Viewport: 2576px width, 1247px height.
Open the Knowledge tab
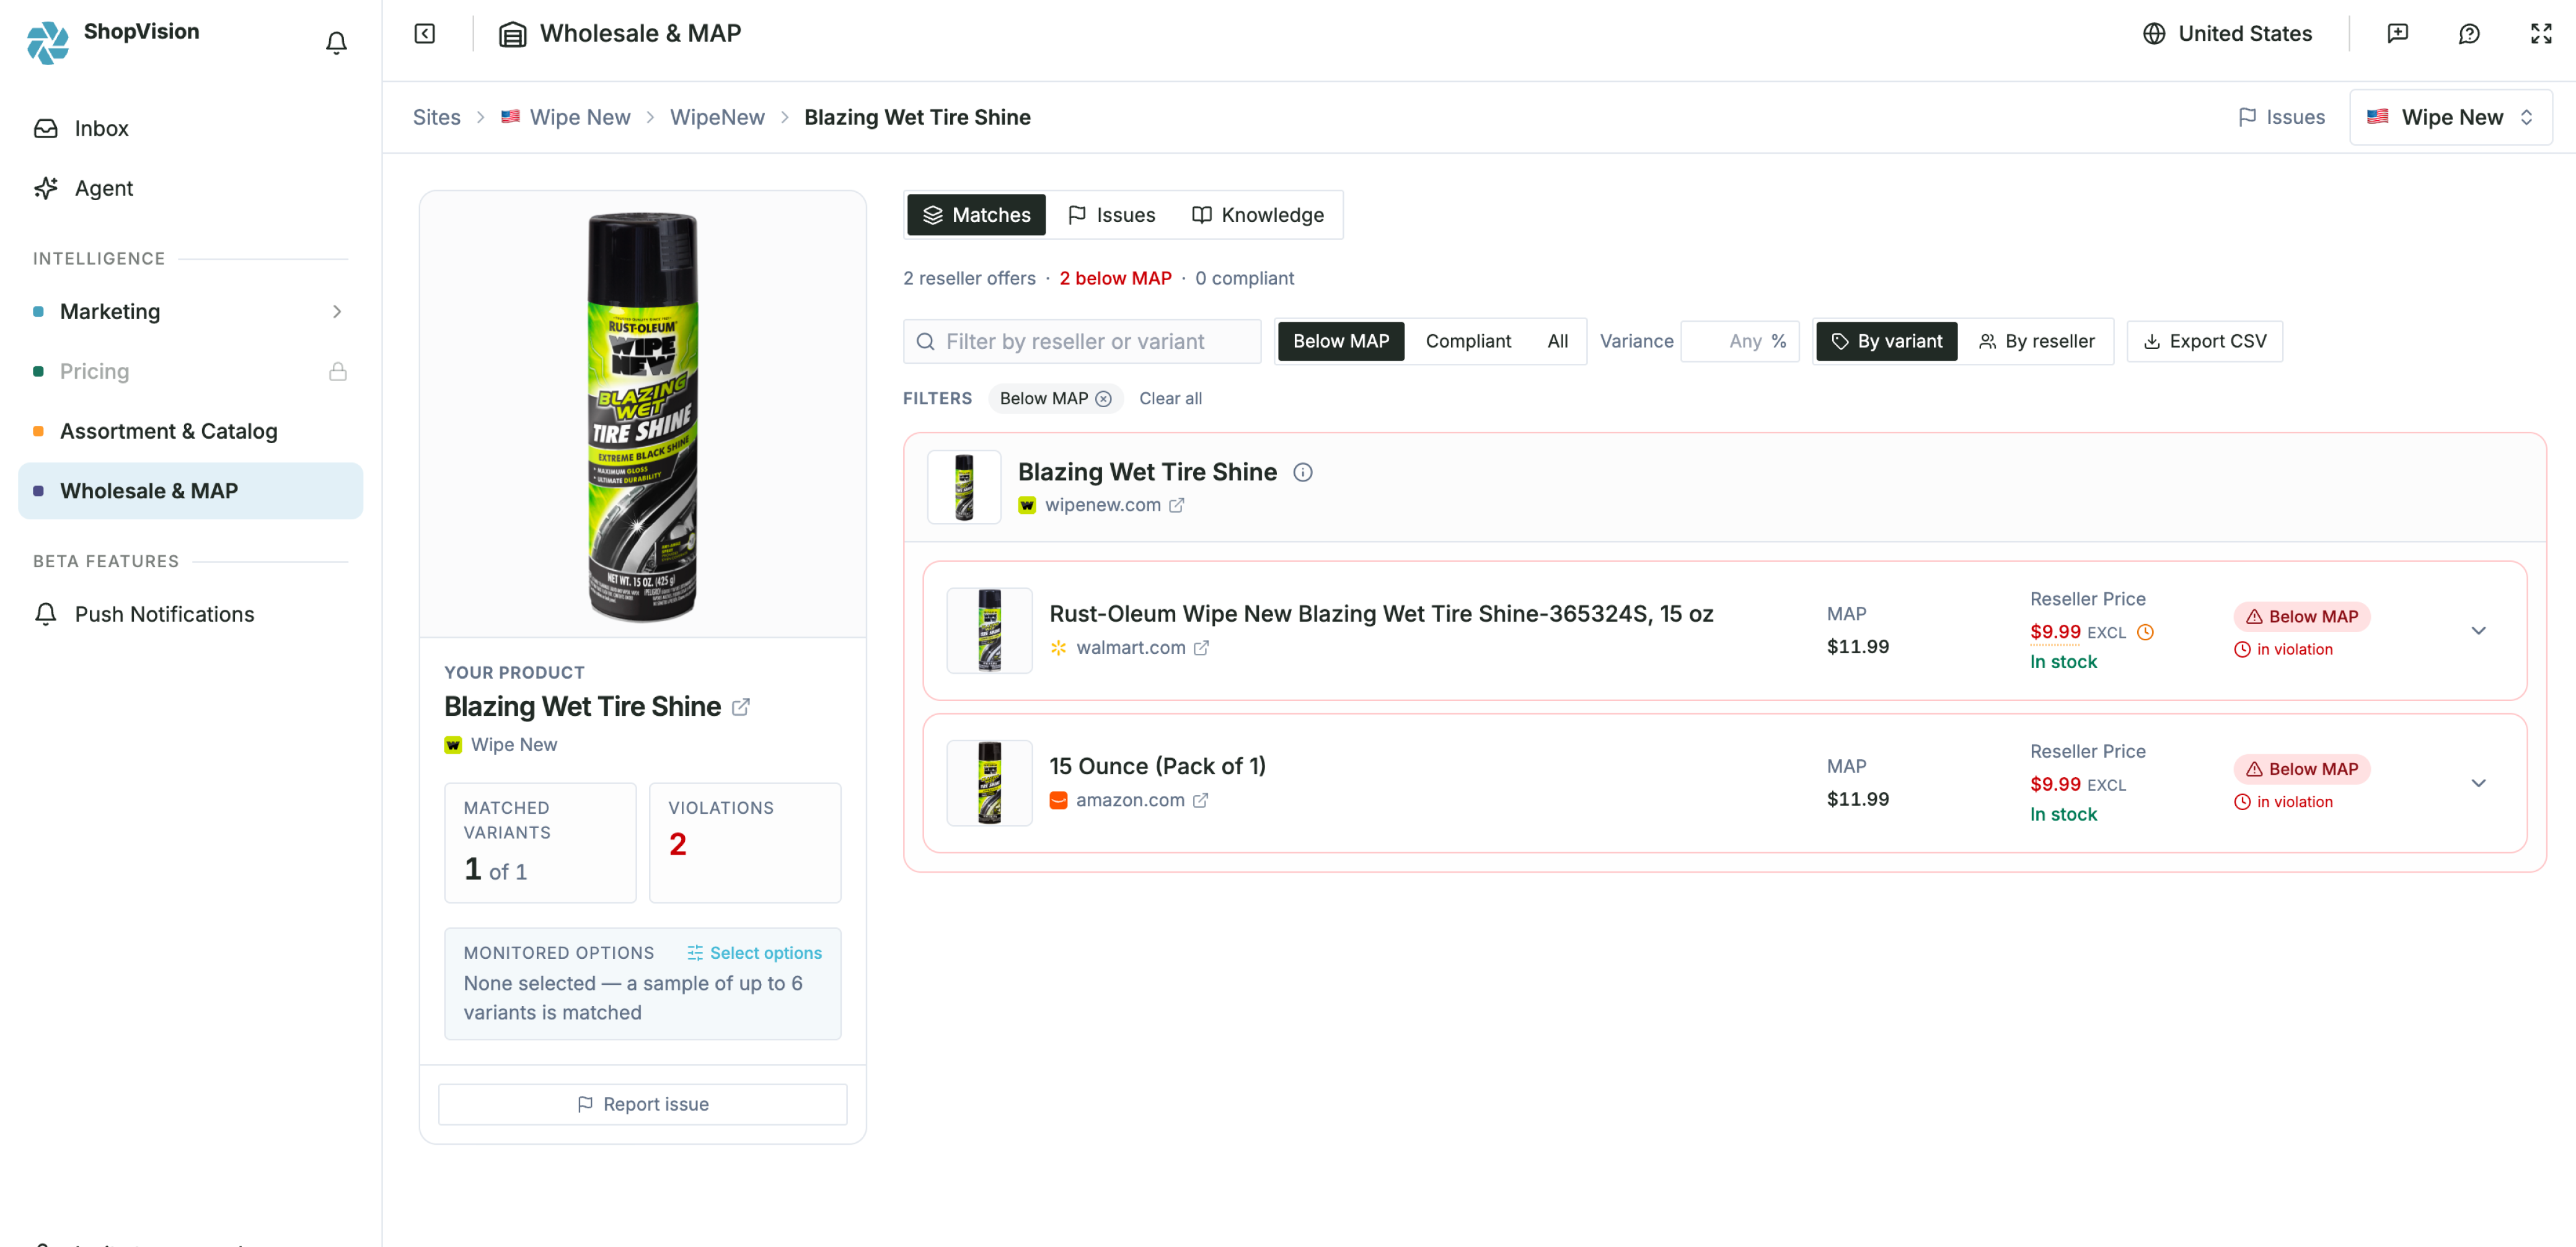[1257, 215]
